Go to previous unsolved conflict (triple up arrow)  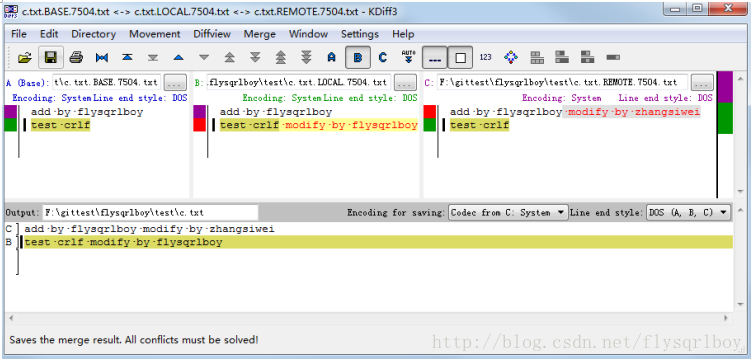pyautogui.click(x=280, y=58)
